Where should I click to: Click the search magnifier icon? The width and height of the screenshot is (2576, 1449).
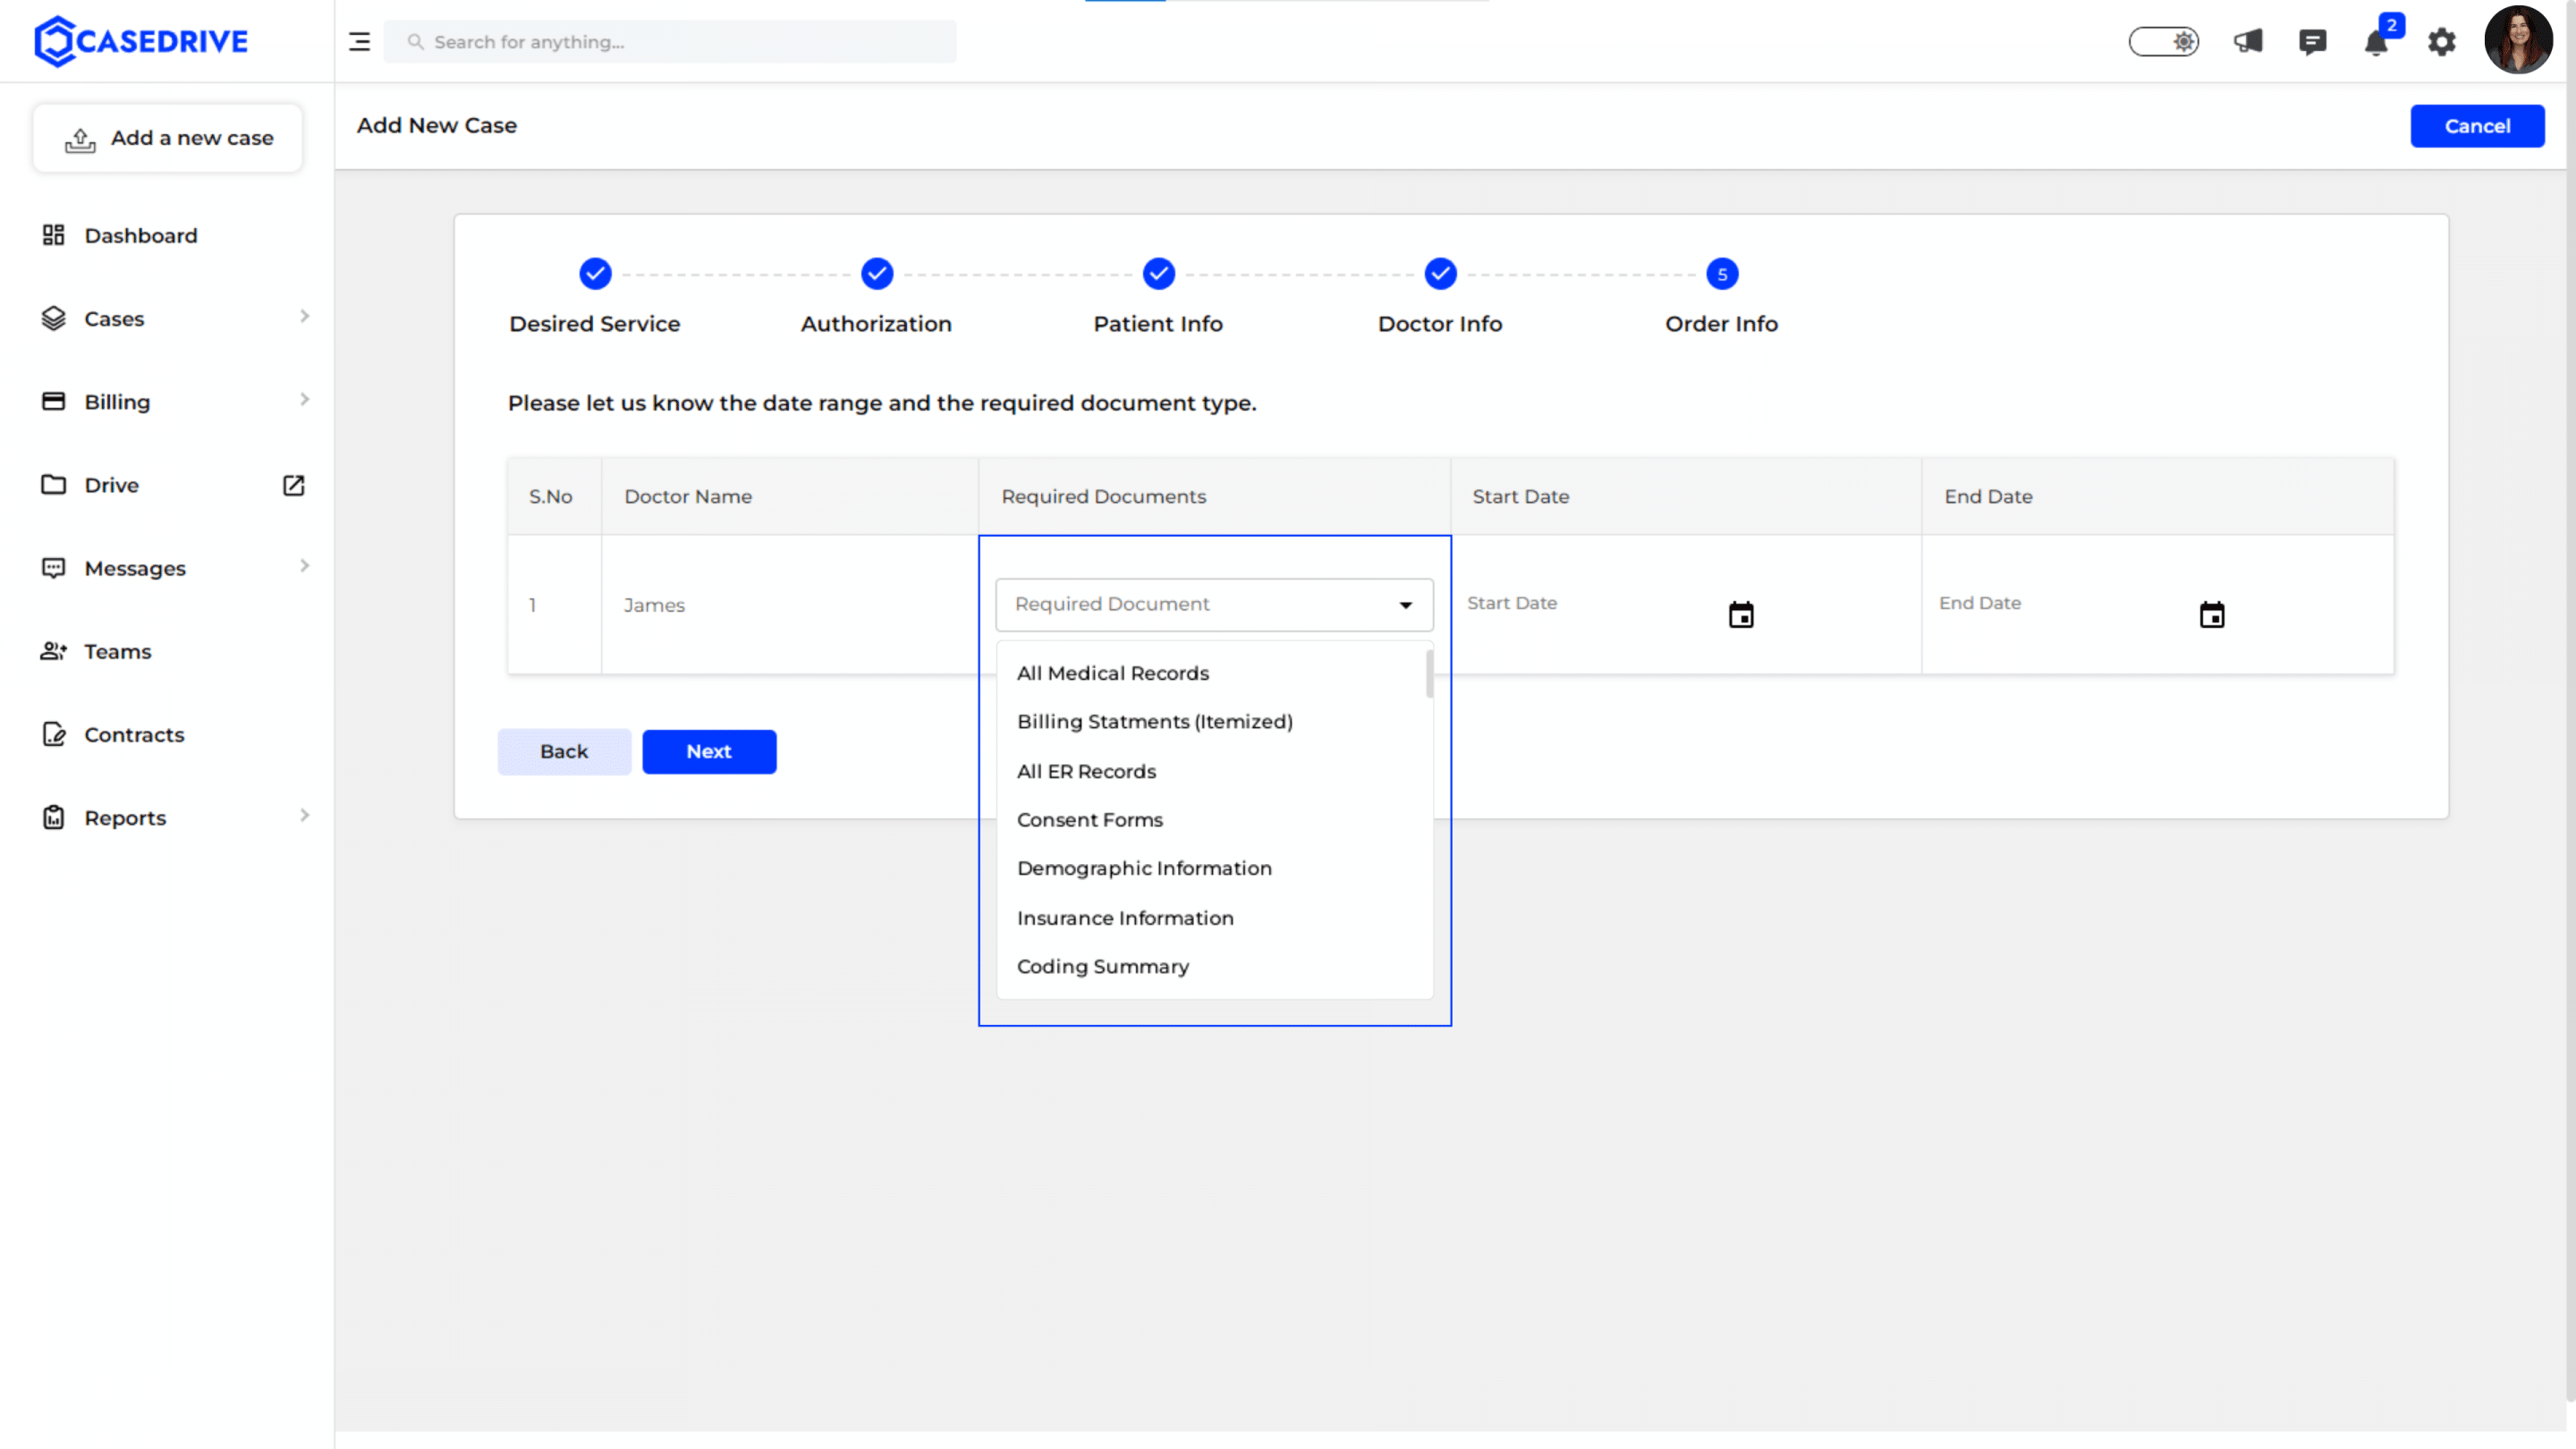pos(415,42)
